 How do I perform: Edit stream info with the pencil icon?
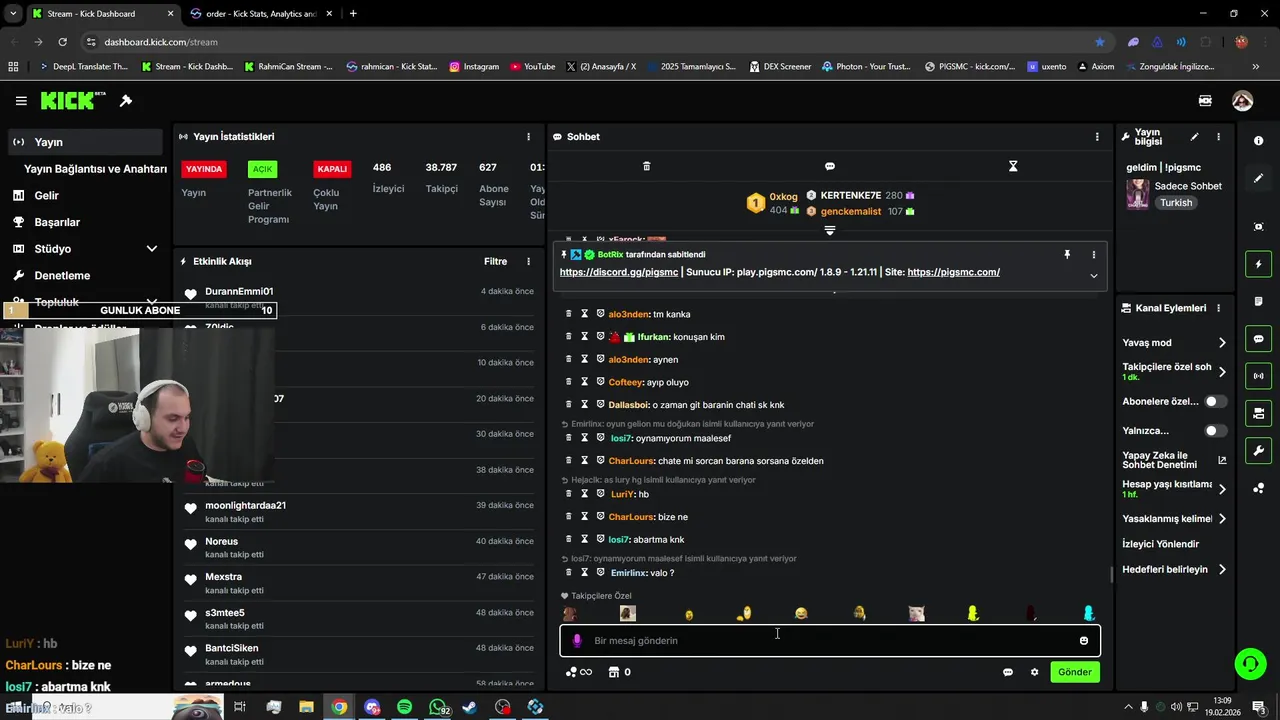click(x=1194, y=137)
